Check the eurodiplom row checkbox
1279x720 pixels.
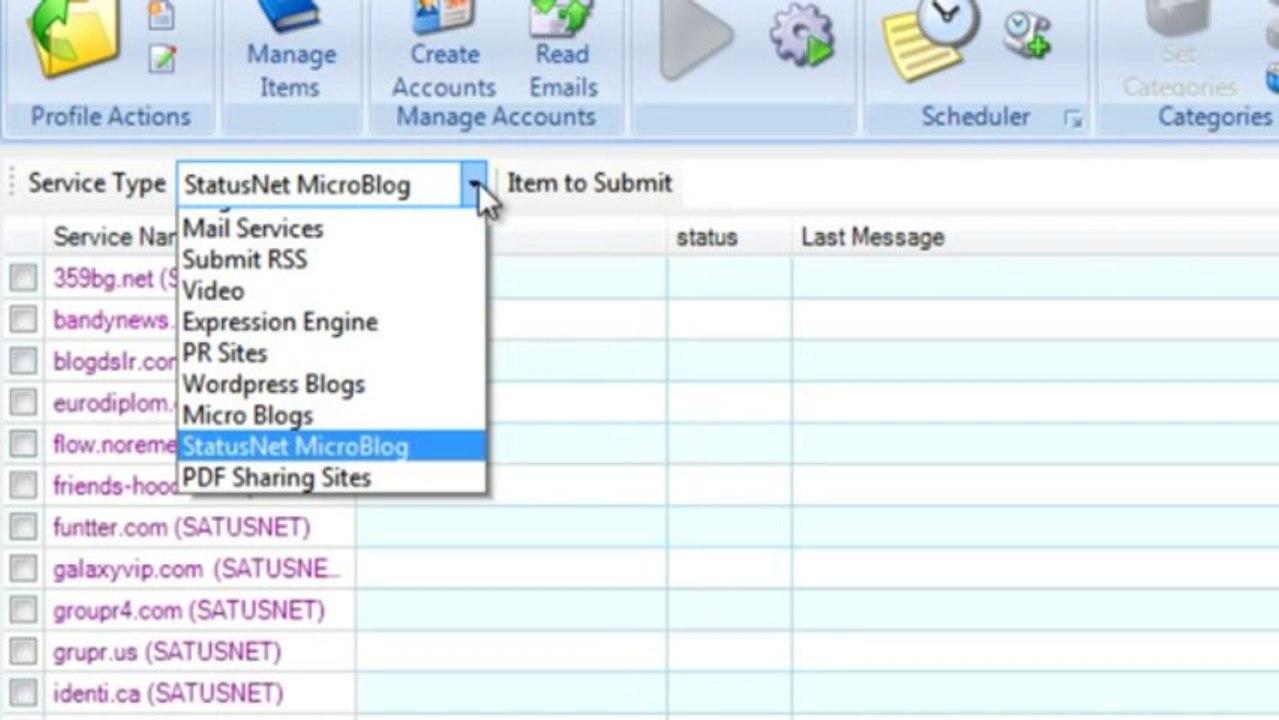(x=23, y=403)
